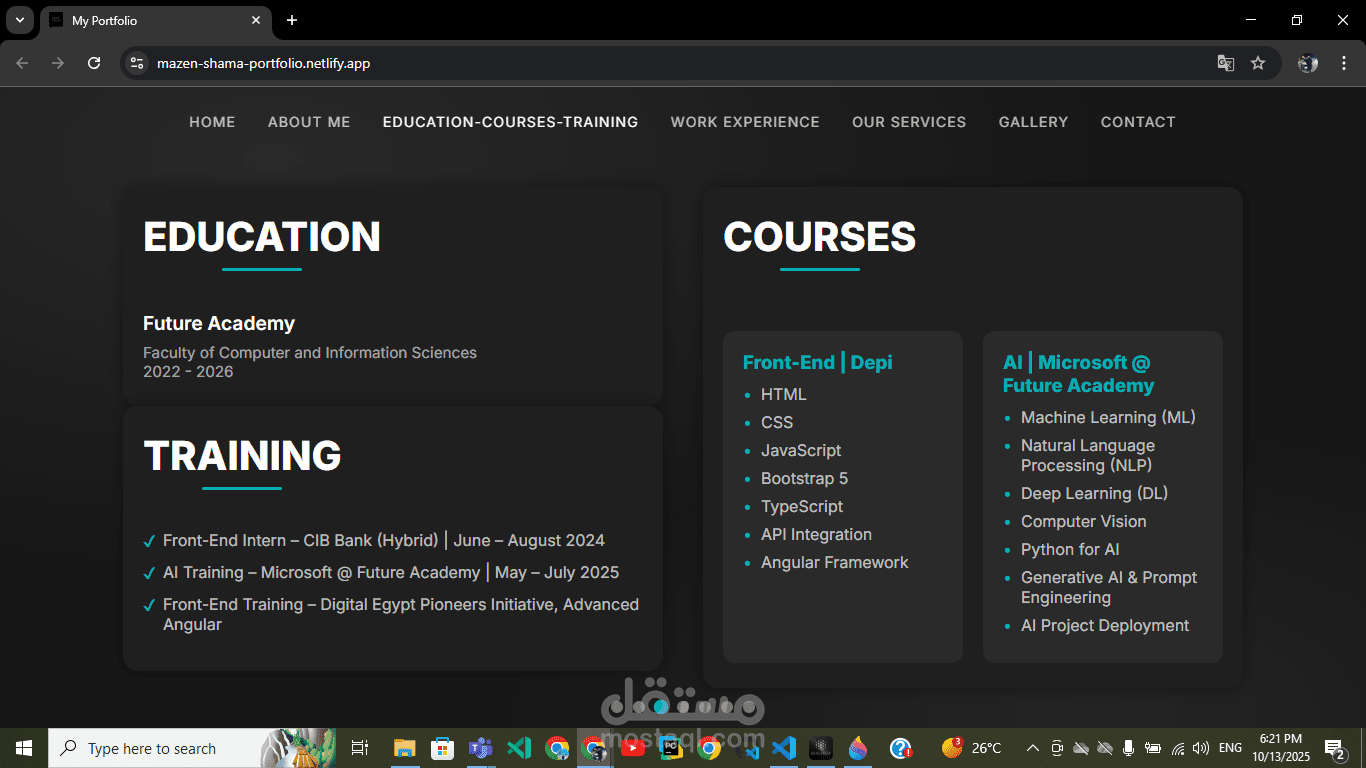Screen dimensions: 1366x768
Task: Open the notification center icon
Action: [1335, 748]
